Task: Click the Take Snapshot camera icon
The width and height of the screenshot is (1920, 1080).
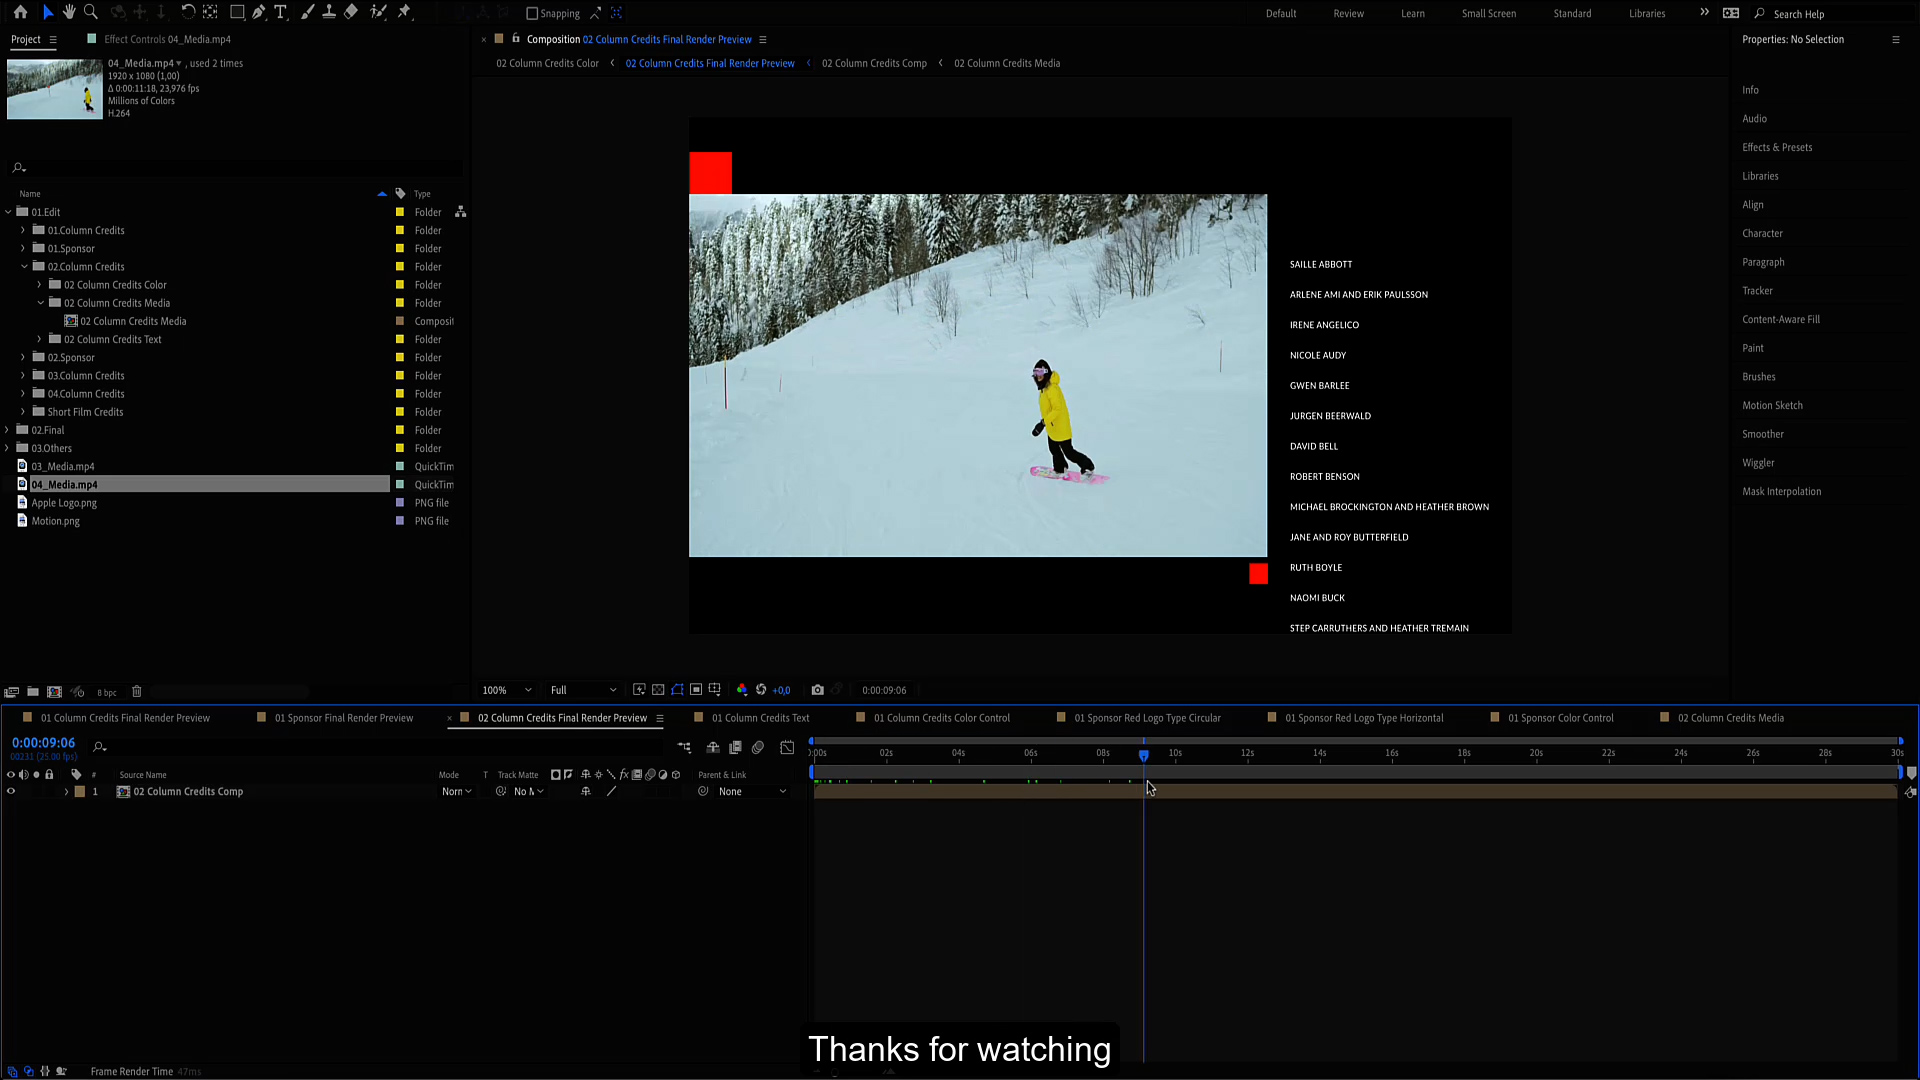Action: pyautogui.click(x=818, y=690)
